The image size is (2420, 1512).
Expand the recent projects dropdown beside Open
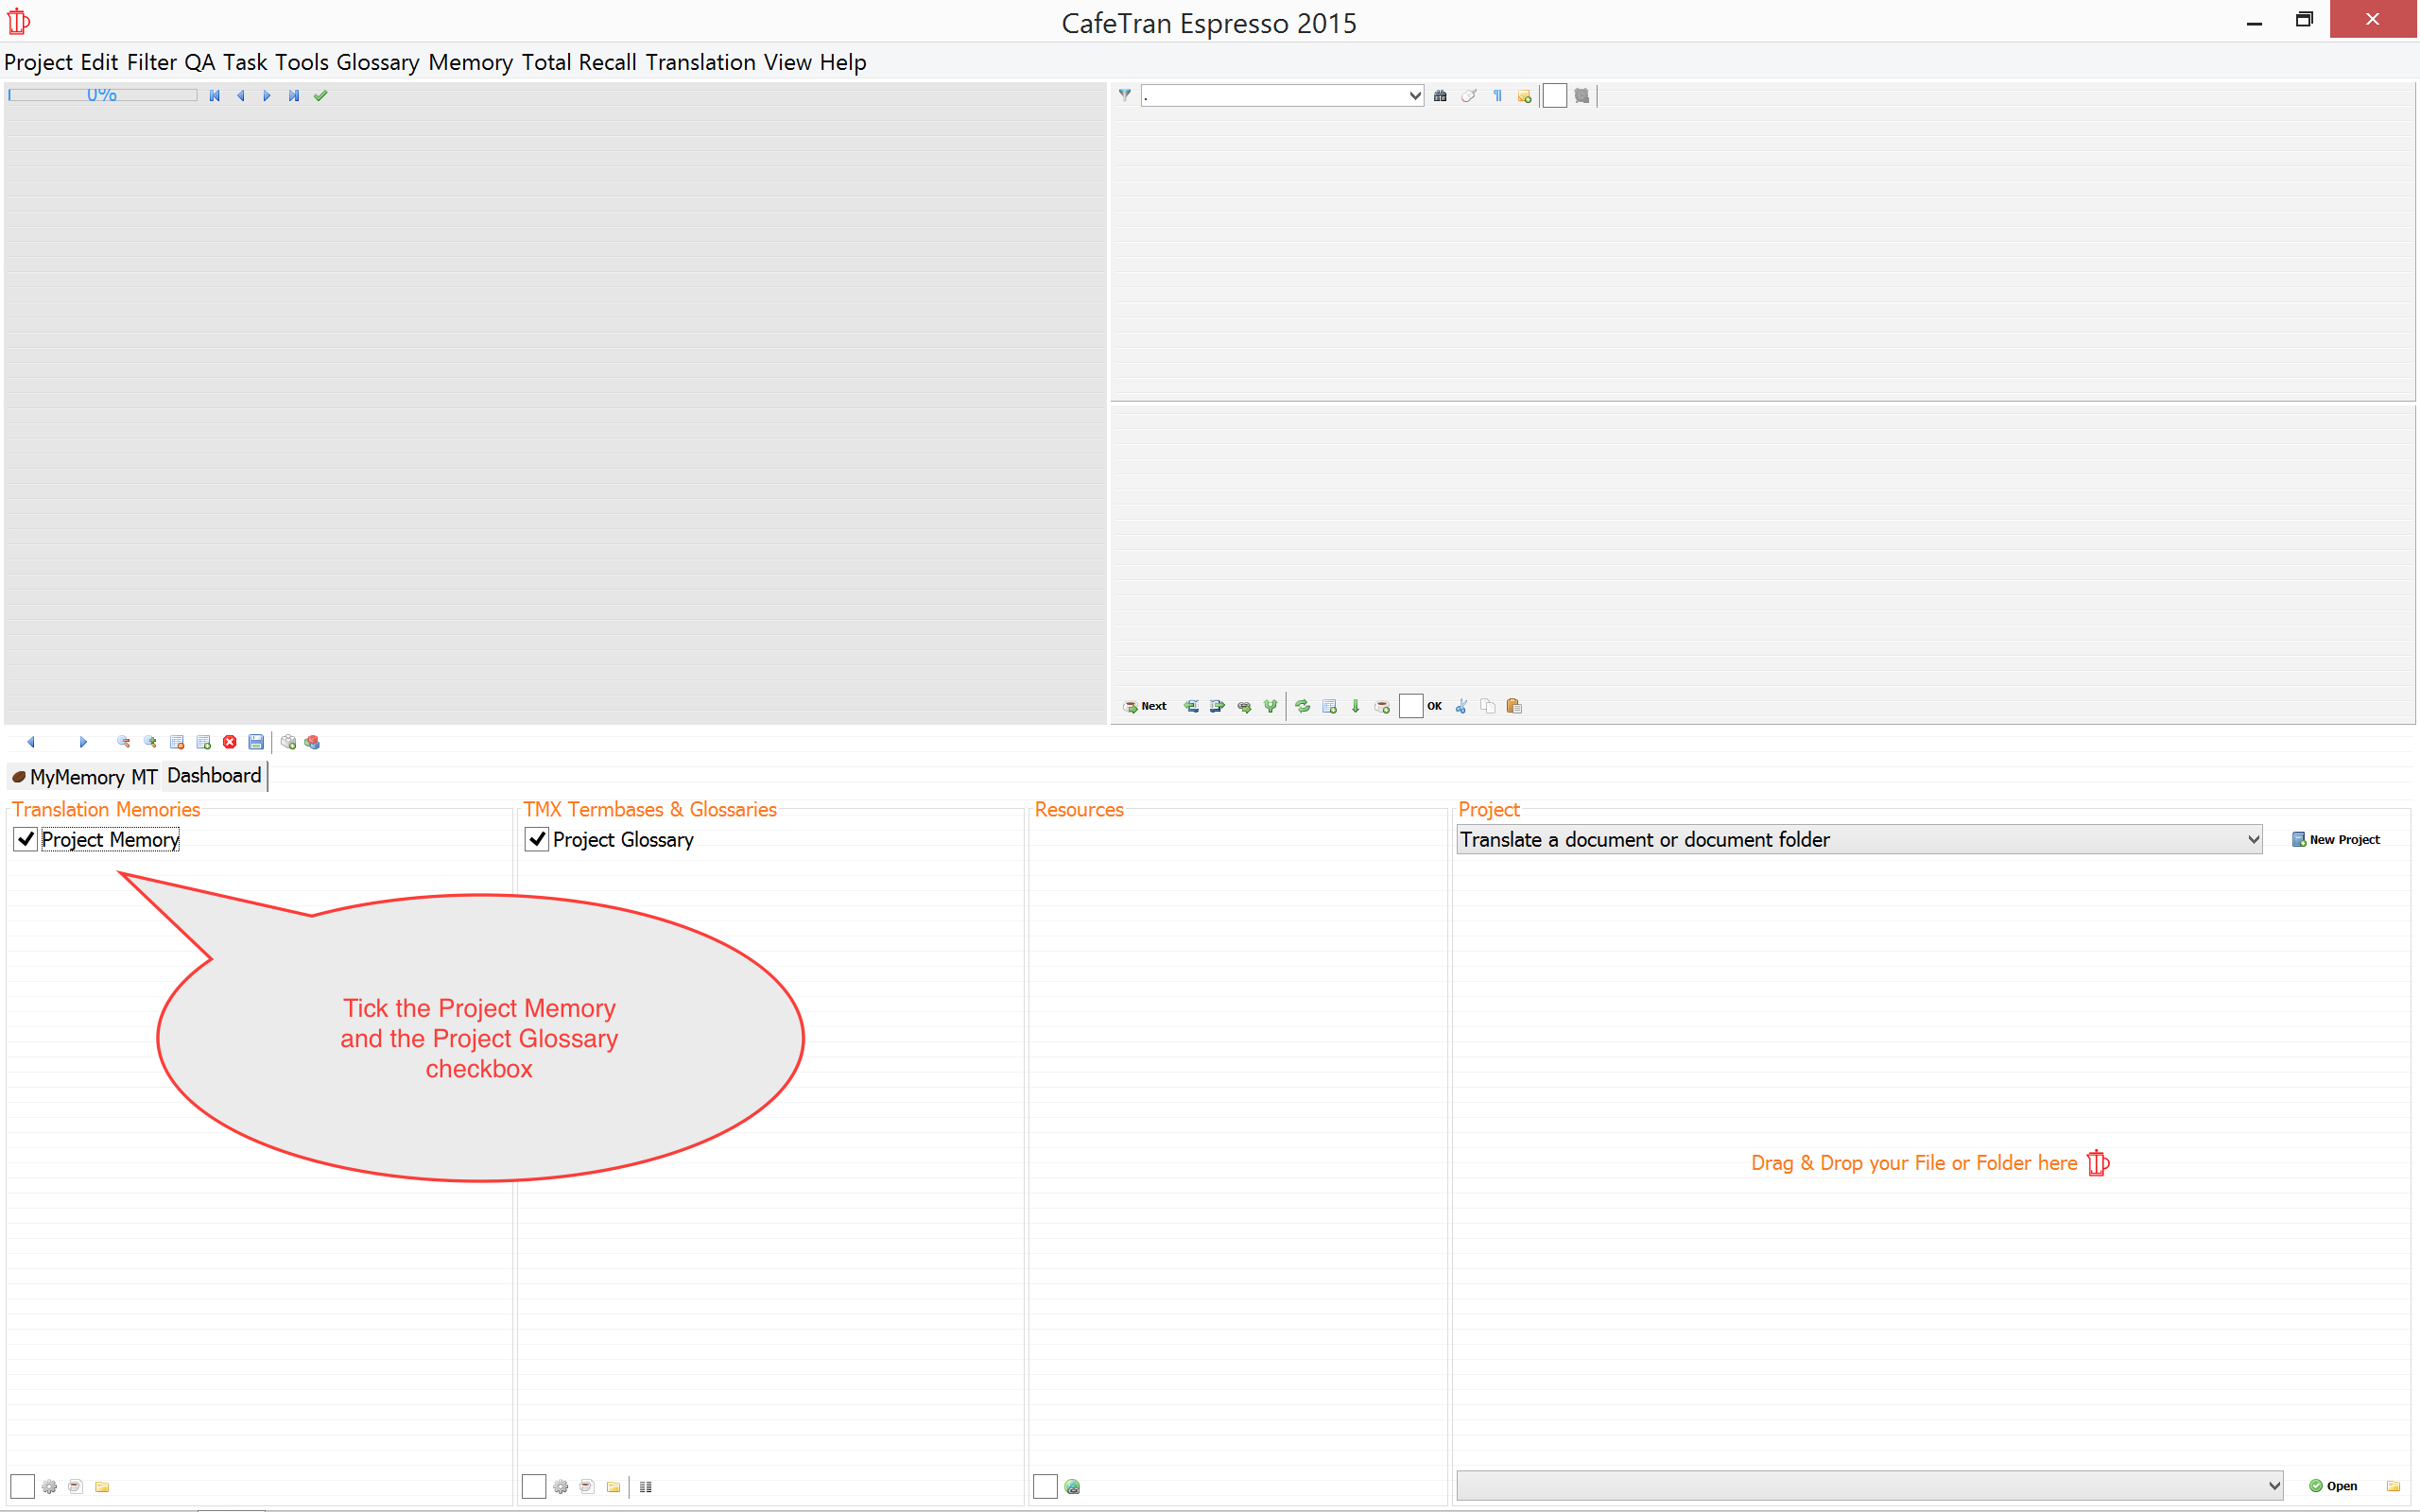(2274, 1485)
